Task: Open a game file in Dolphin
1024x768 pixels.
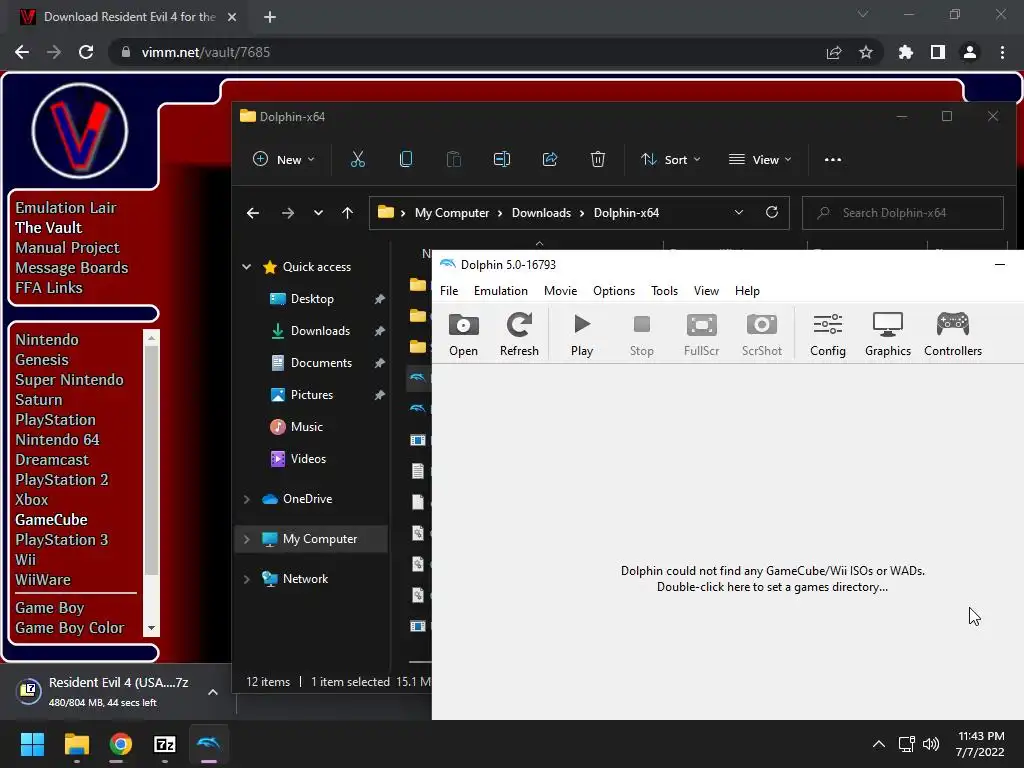Action: coord(463,334)
